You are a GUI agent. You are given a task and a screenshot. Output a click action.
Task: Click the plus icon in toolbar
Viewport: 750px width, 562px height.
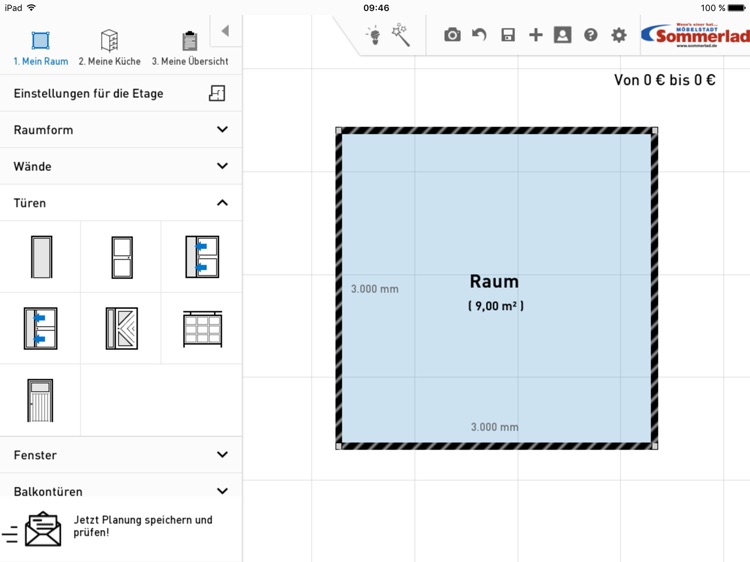pos(536,35)
